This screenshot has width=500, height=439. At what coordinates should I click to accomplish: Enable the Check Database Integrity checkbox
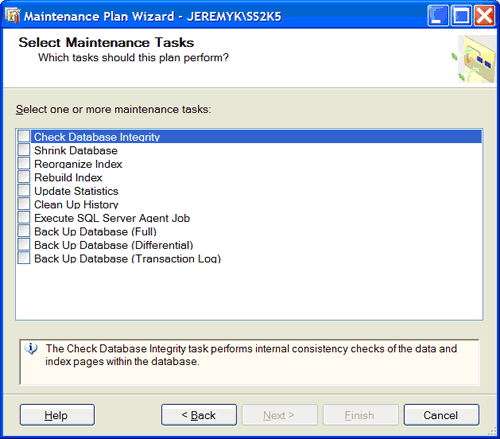pos(24,136)
